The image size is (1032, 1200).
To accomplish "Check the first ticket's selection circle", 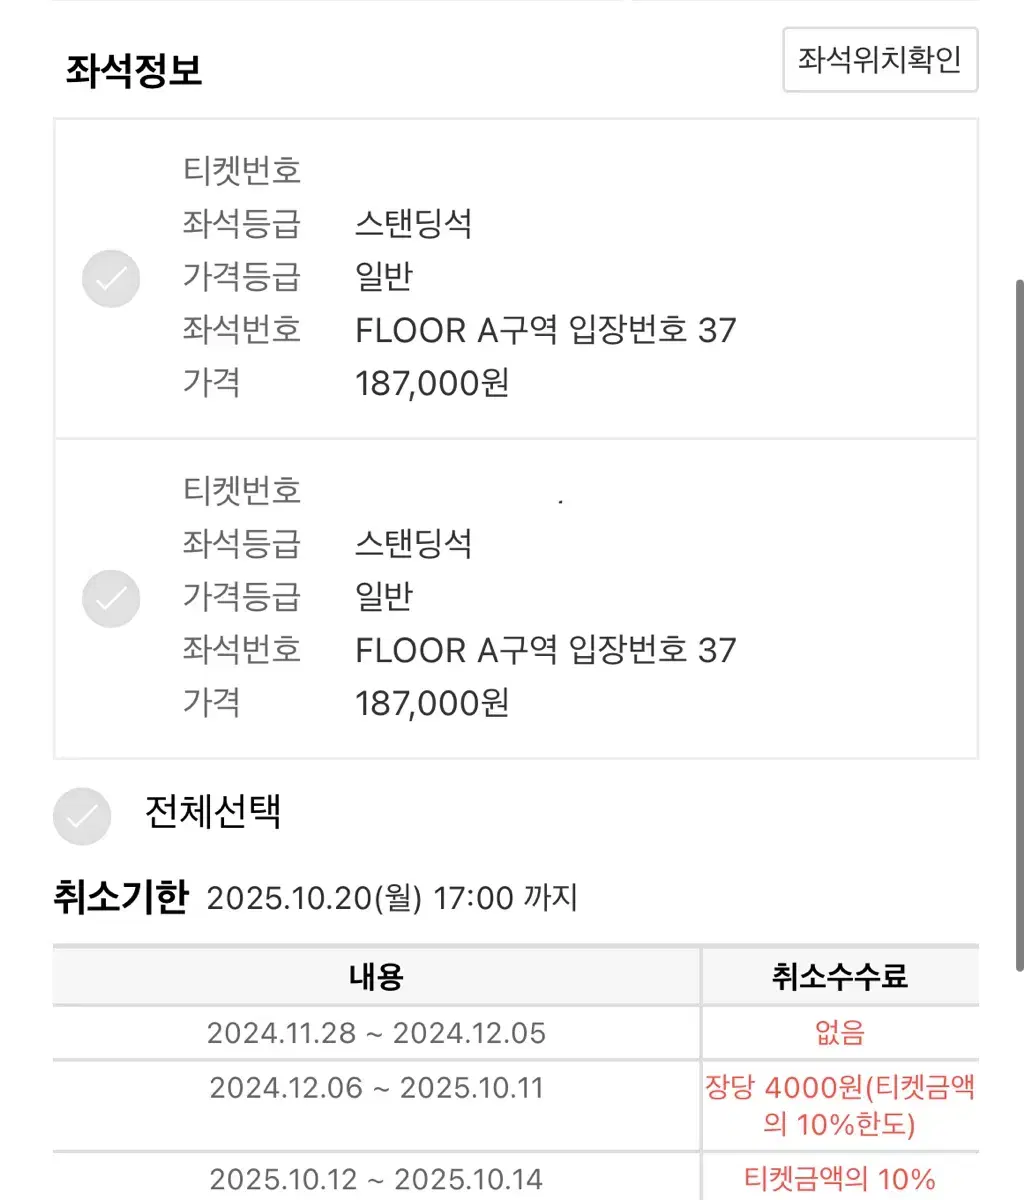I will point(111,278).
